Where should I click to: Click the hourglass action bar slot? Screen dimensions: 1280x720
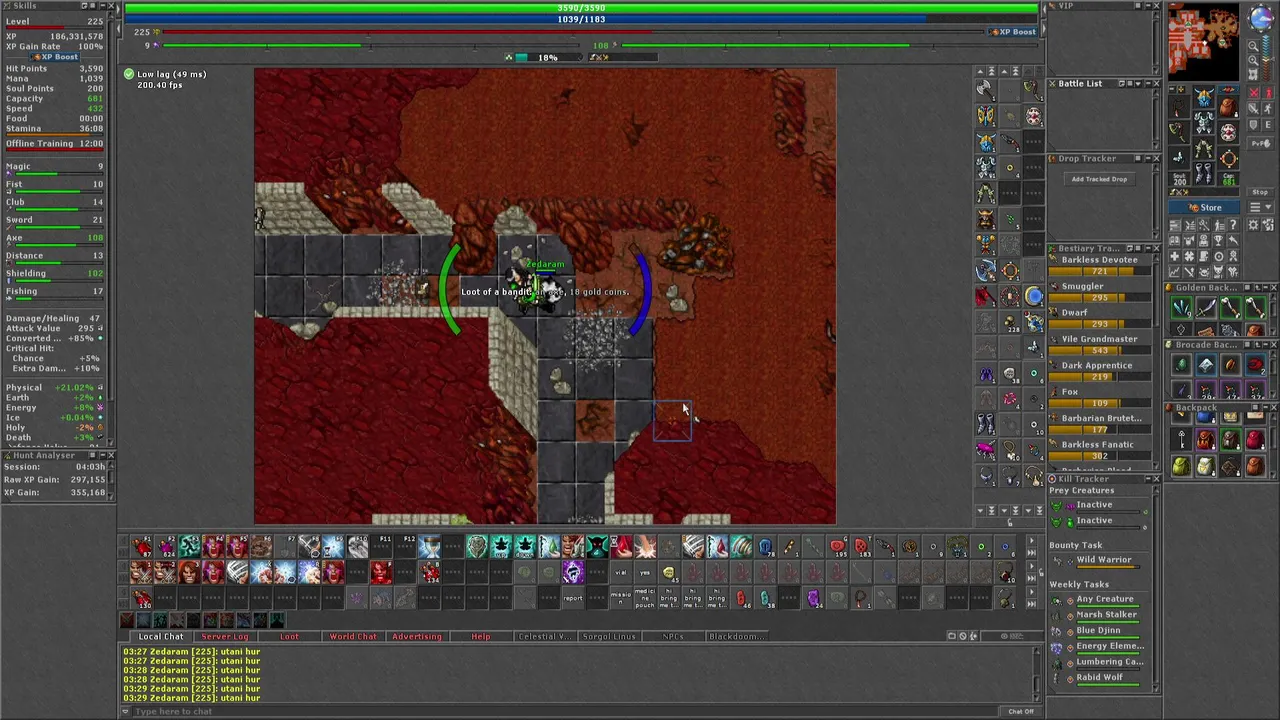pos(430,547)
